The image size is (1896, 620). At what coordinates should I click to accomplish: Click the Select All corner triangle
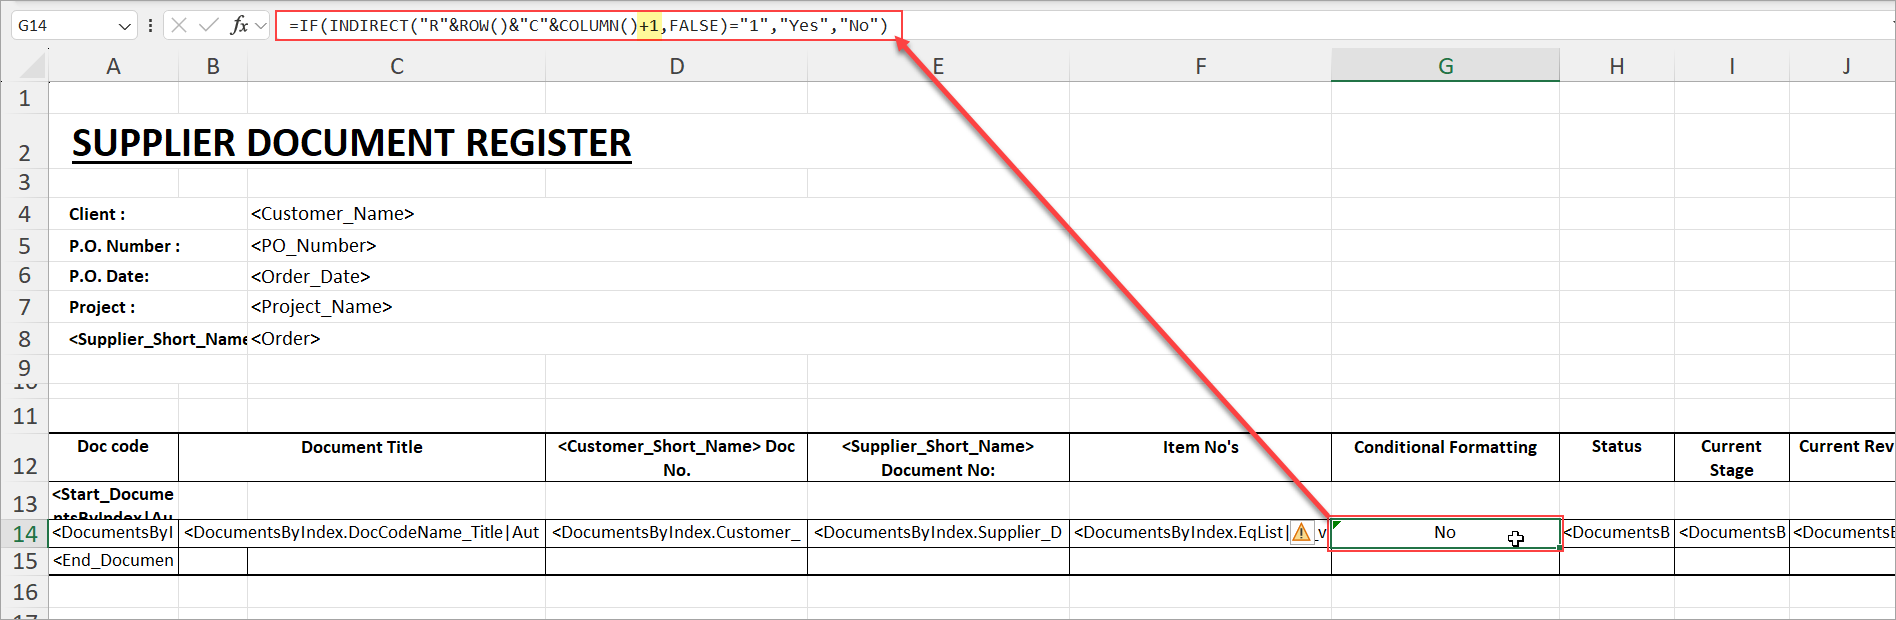tap(32, 66)
